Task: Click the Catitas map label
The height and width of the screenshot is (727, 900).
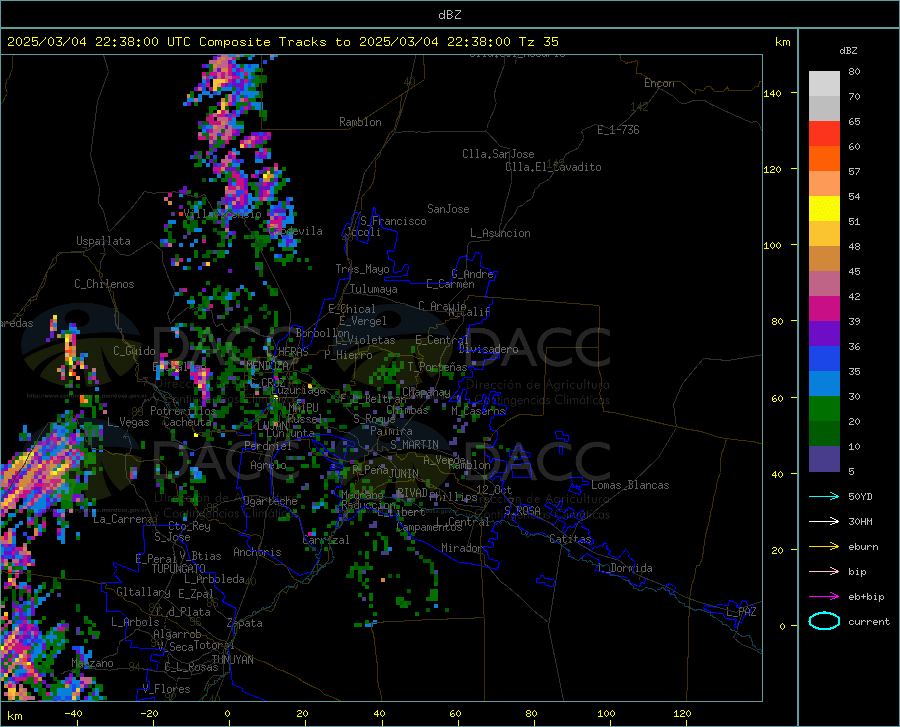Action: tap(571, 539)
